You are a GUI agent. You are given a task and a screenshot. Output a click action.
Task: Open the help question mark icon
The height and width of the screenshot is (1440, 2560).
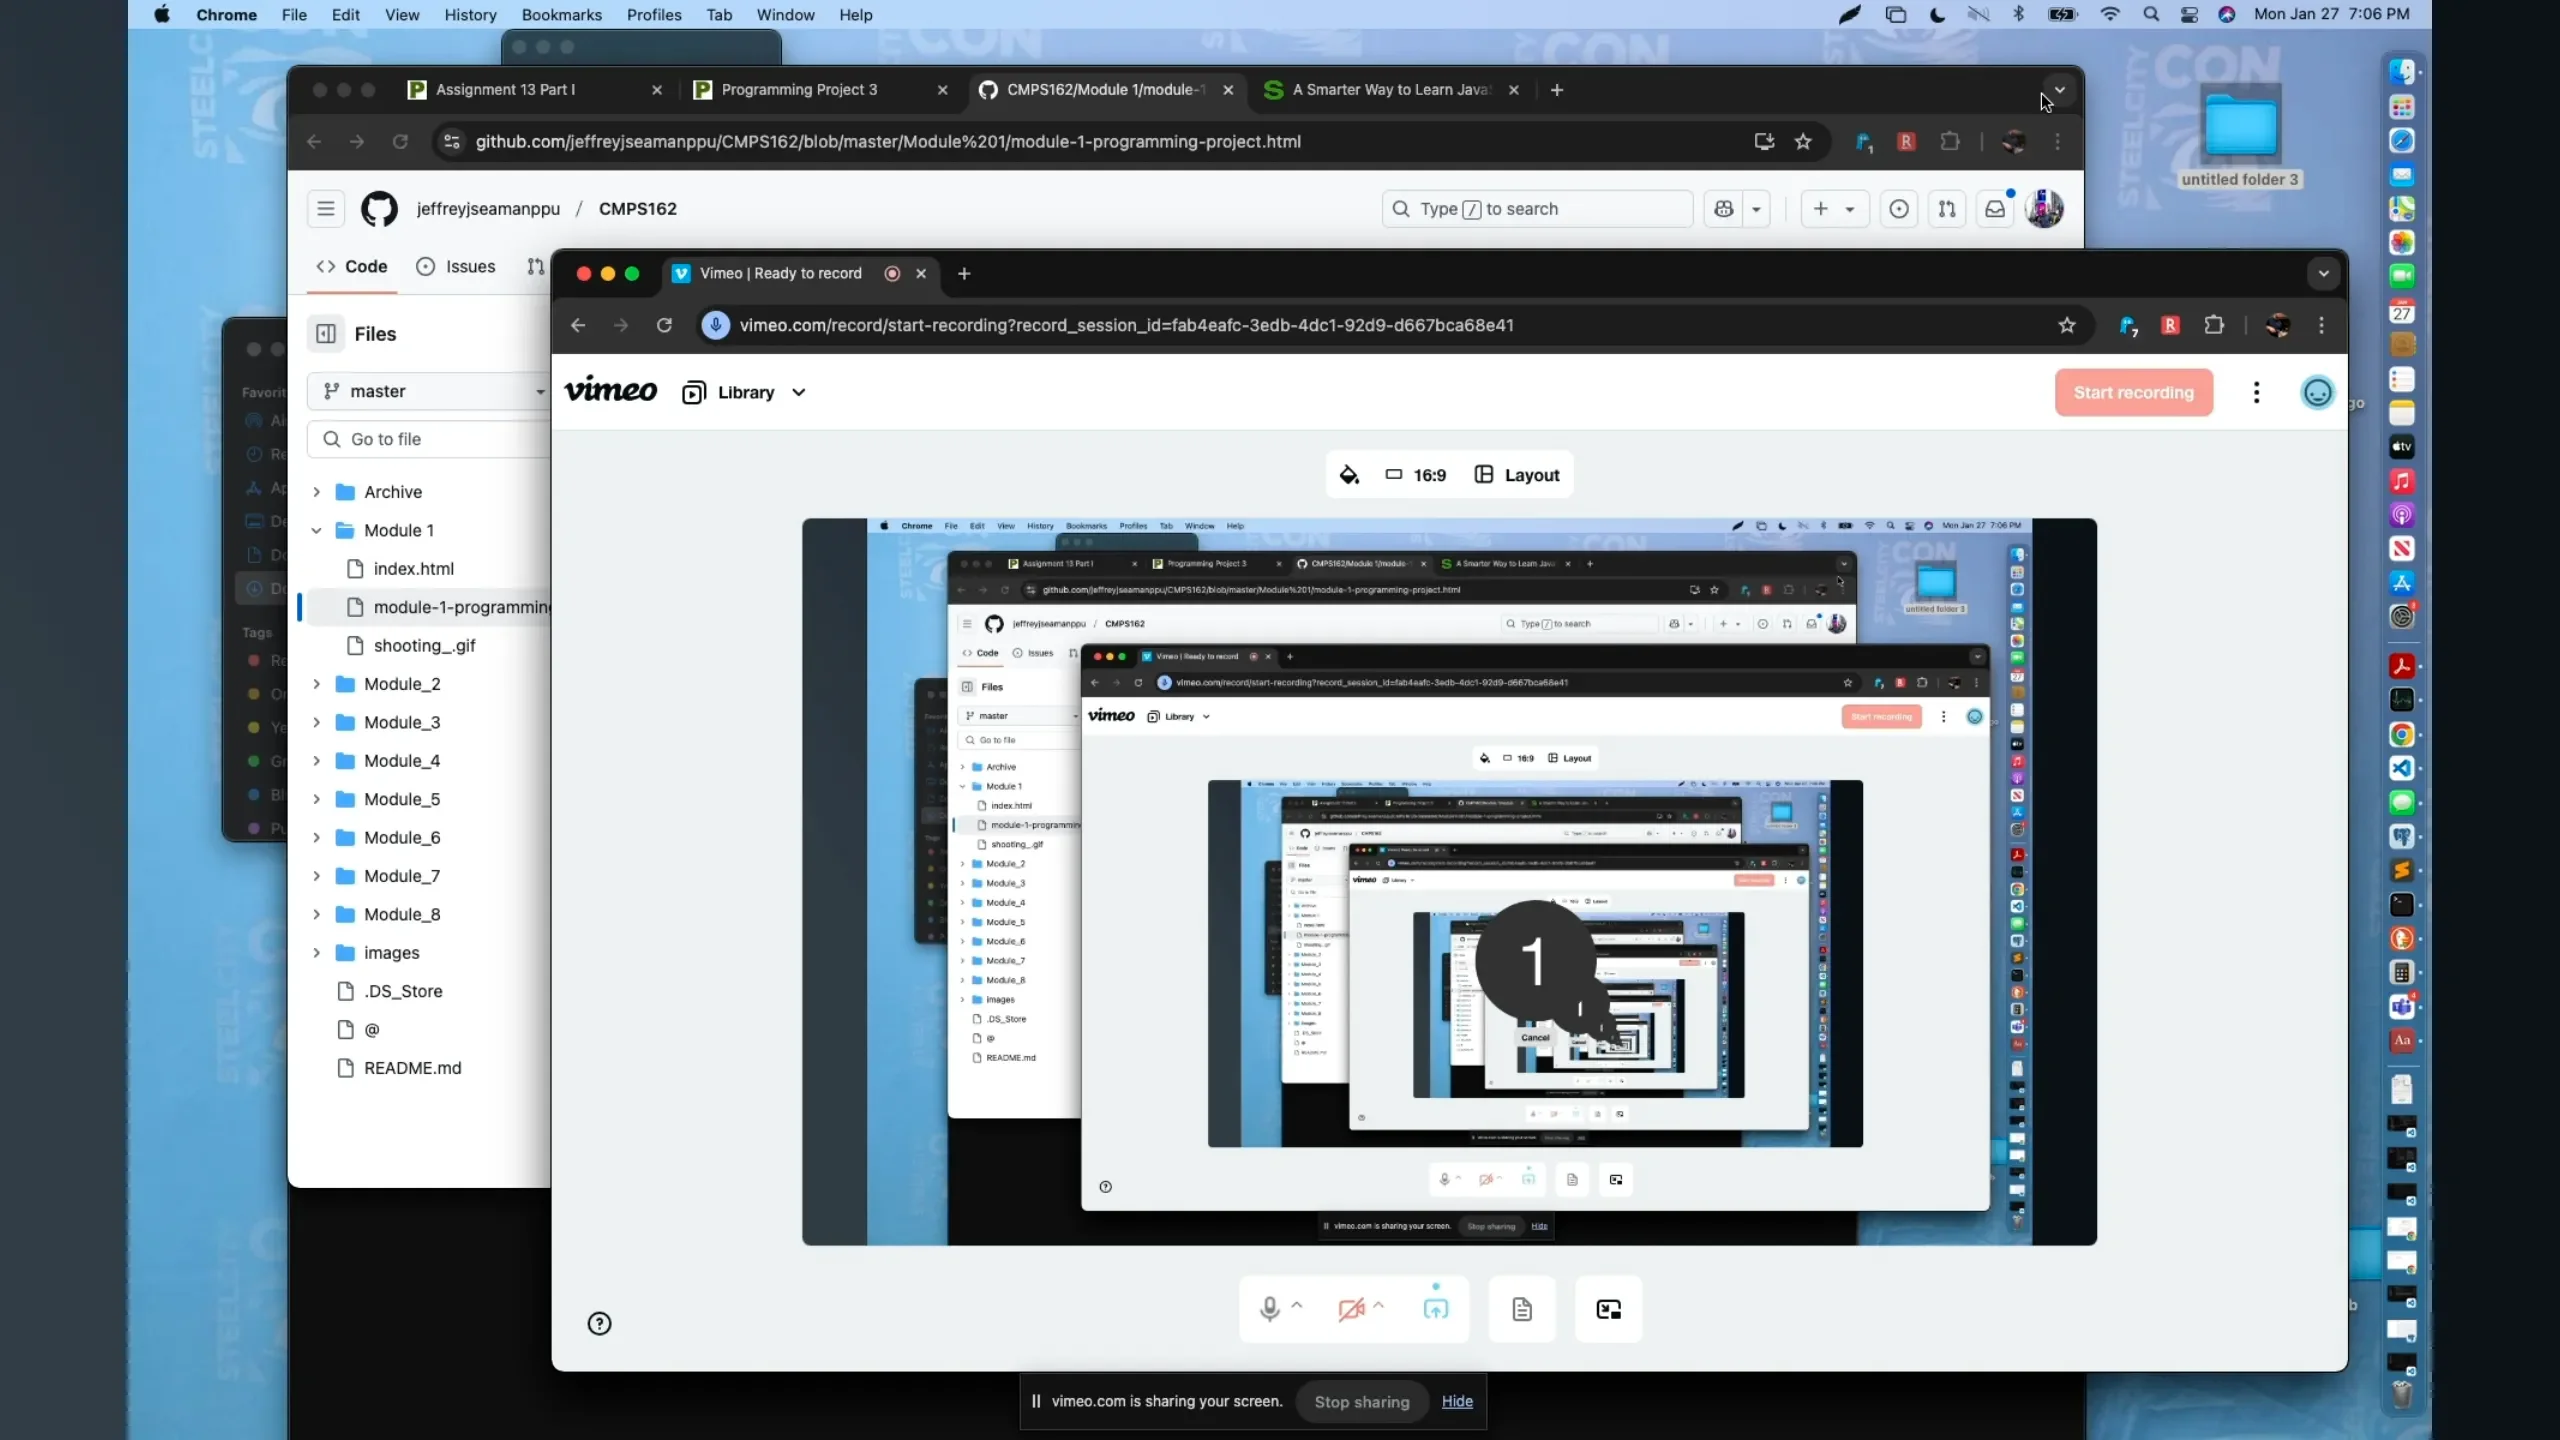pos(599,1324)
